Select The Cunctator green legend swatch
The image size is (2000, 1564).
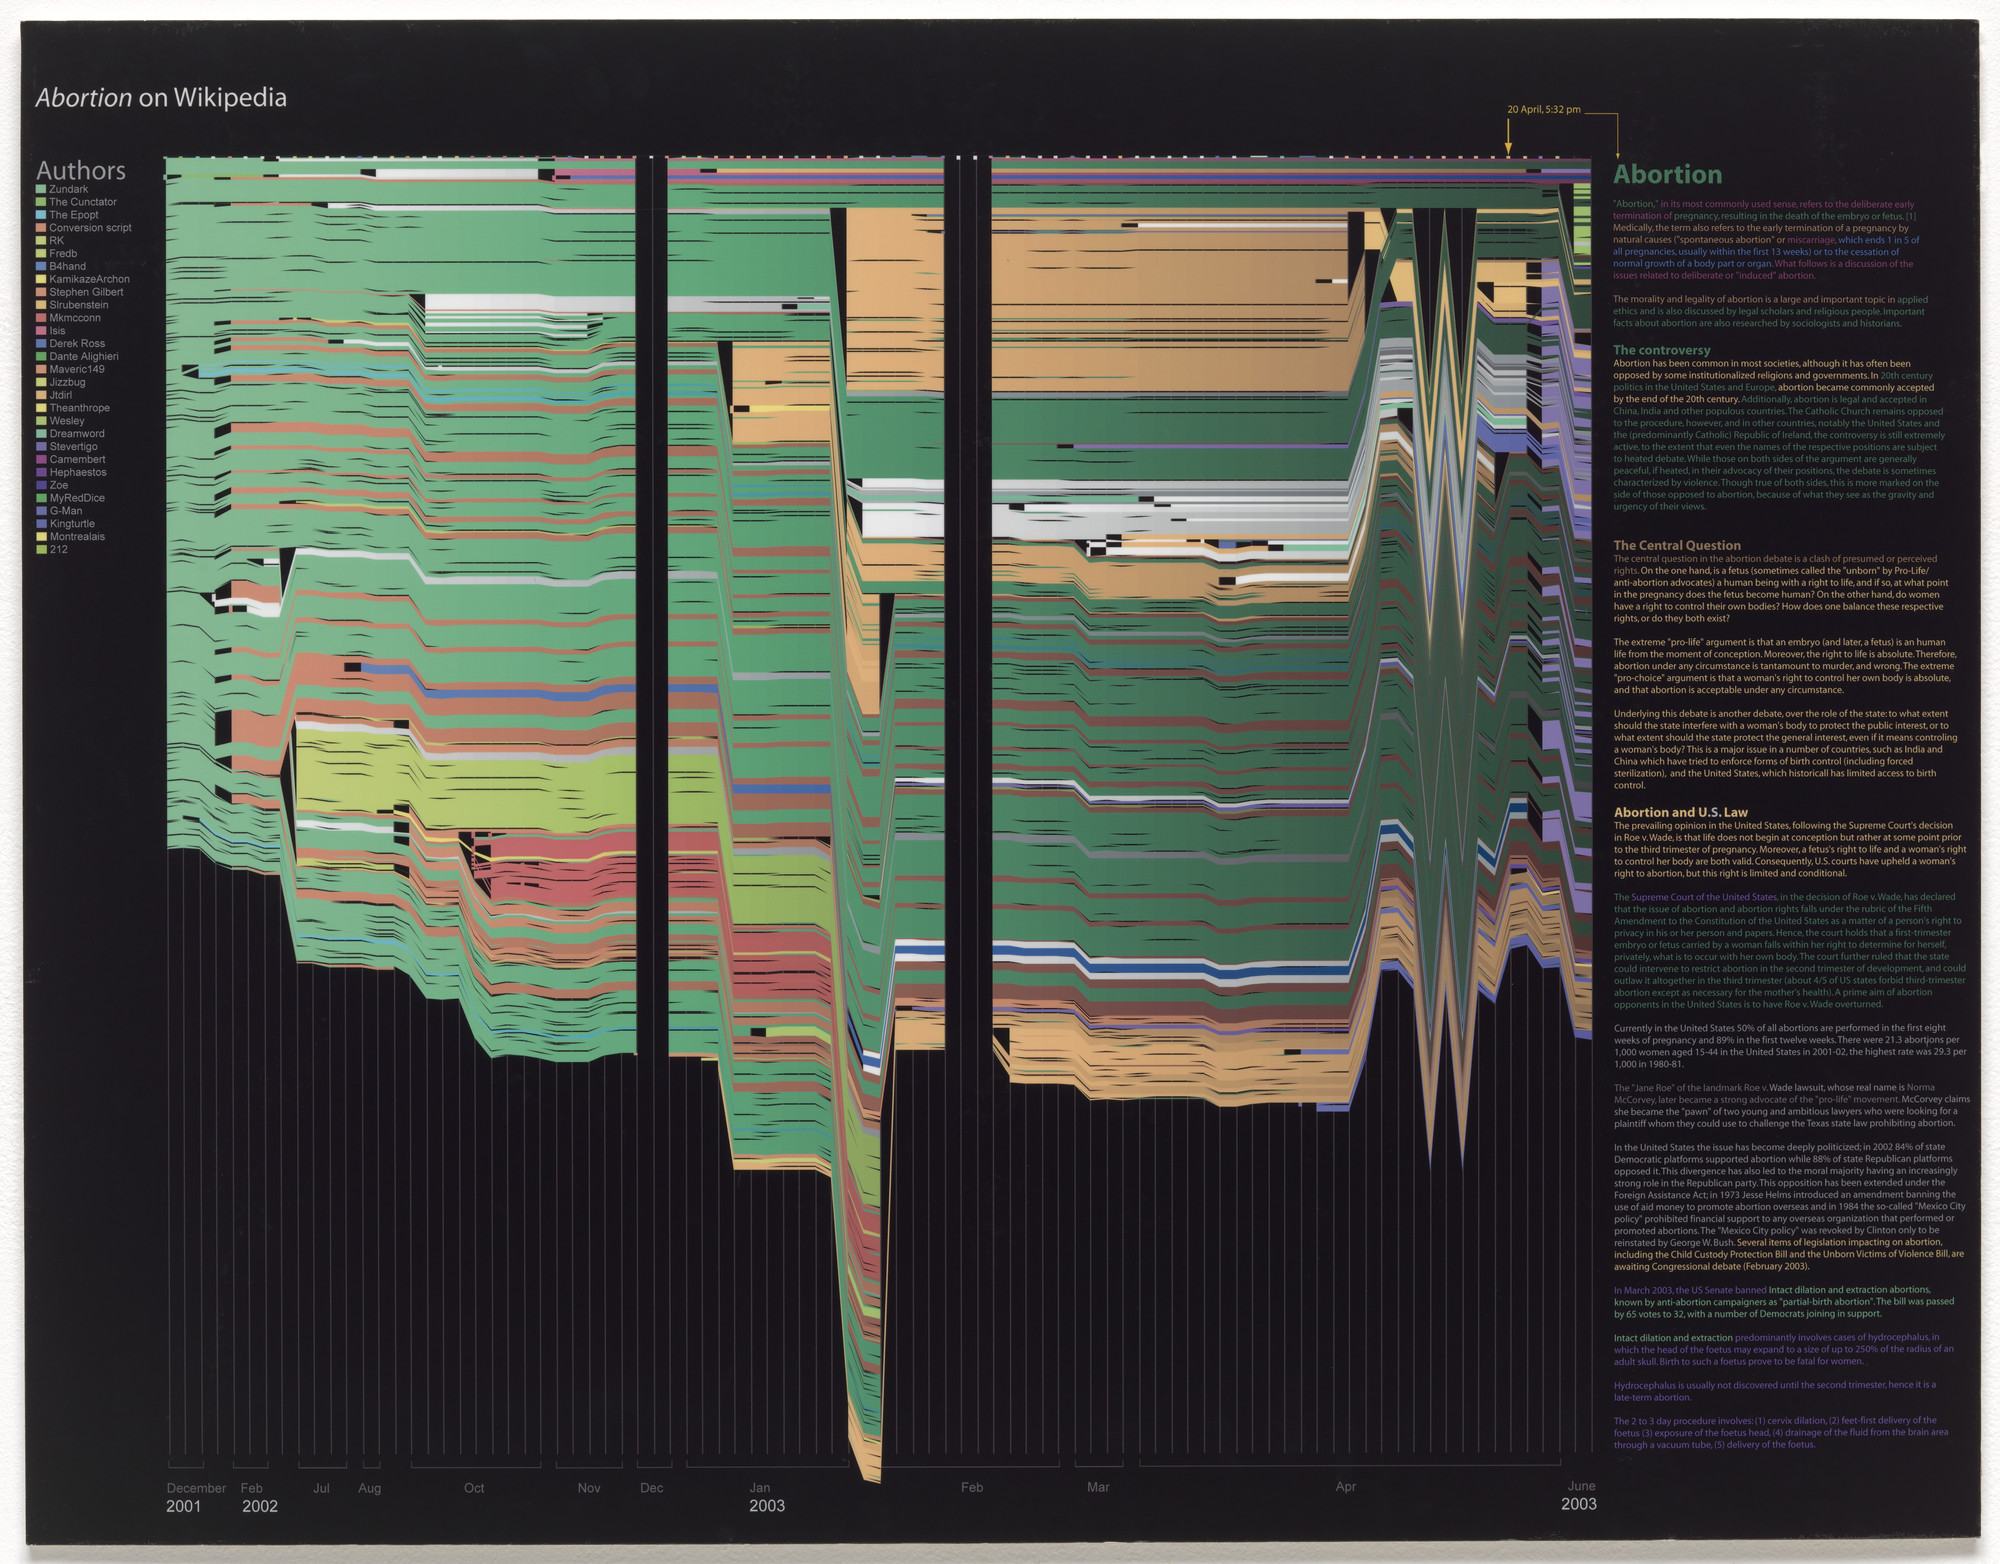(41, 202)
